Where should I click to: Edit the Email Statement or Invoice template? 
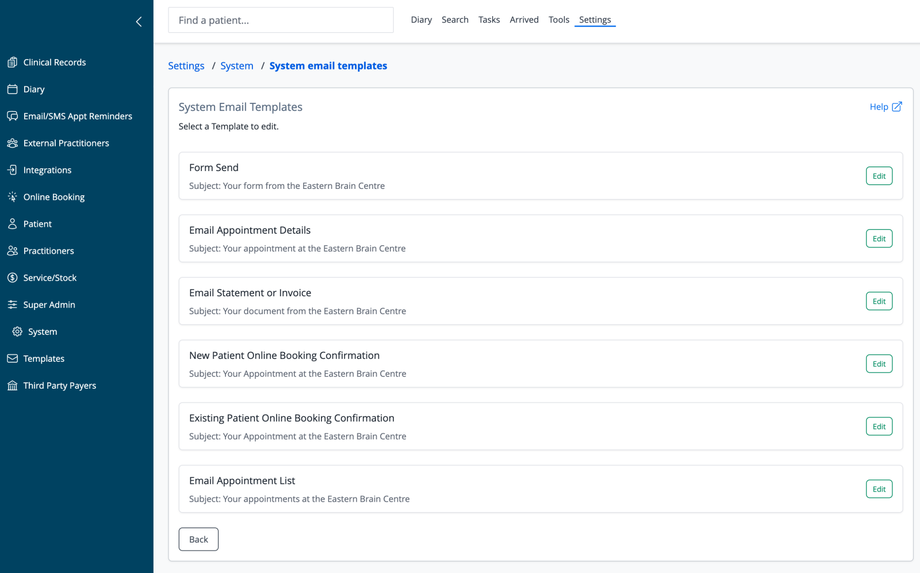pos(878,301)
